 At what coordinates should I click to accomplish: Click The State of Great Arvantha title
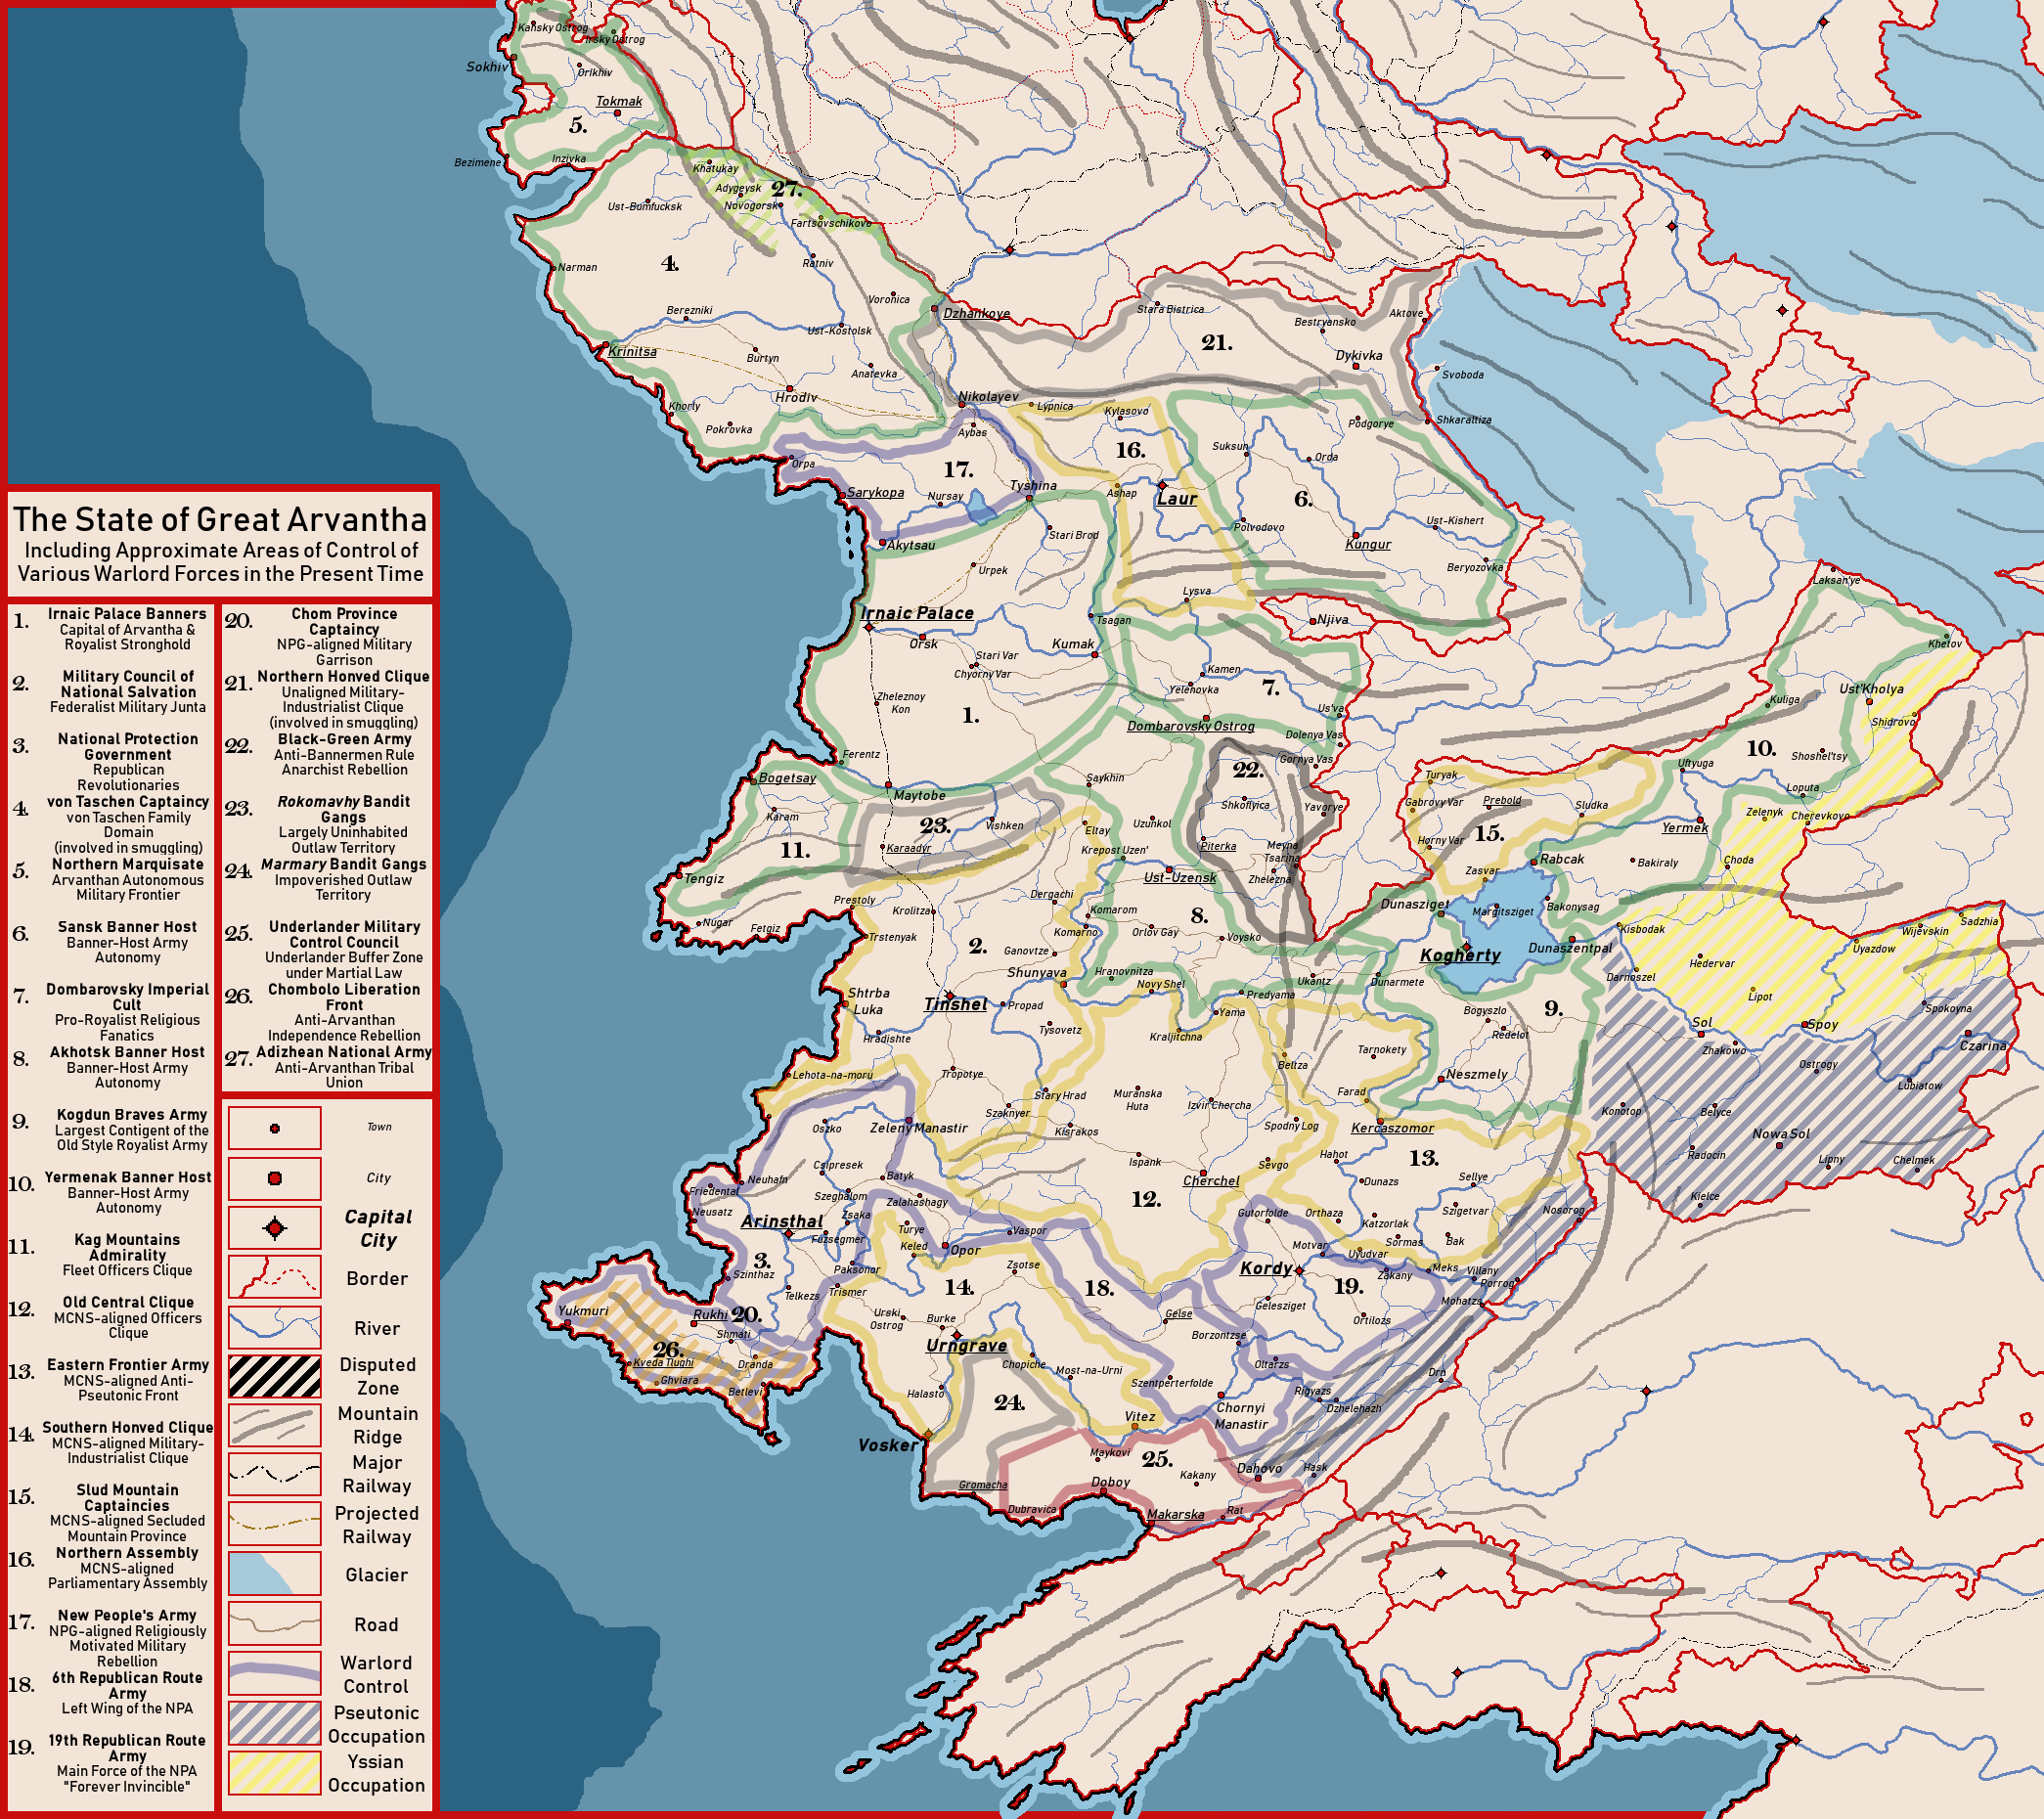220,520
